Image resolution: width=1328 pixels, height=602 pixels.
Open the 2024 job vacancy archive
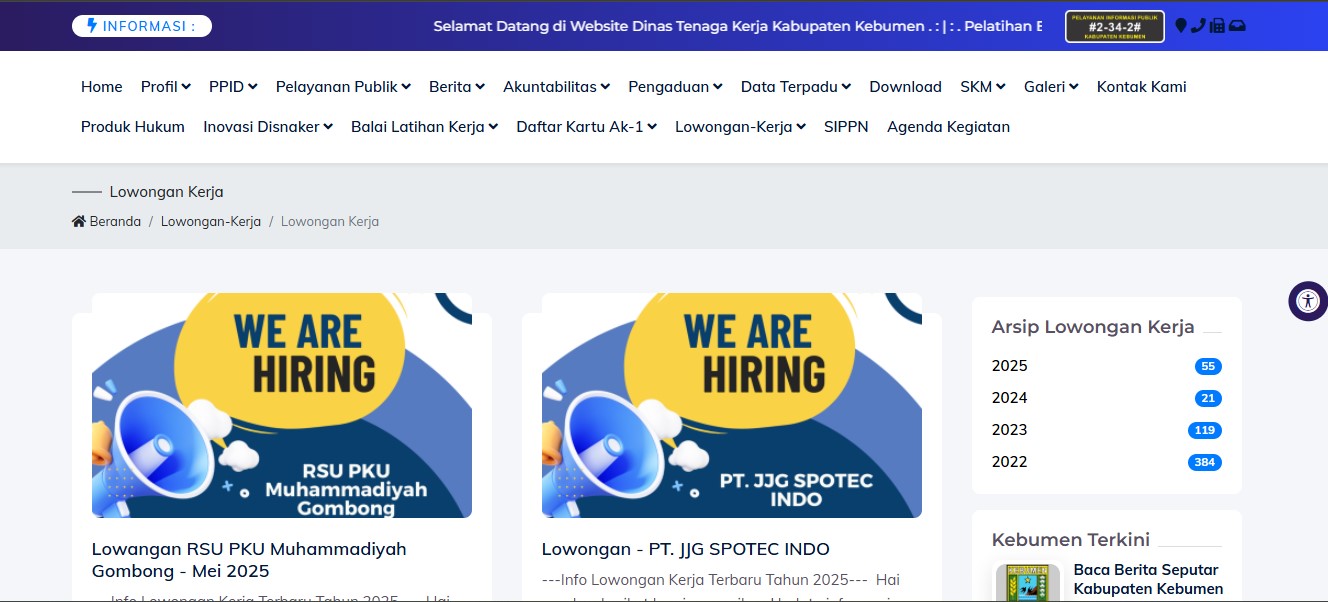[1009, 398]
